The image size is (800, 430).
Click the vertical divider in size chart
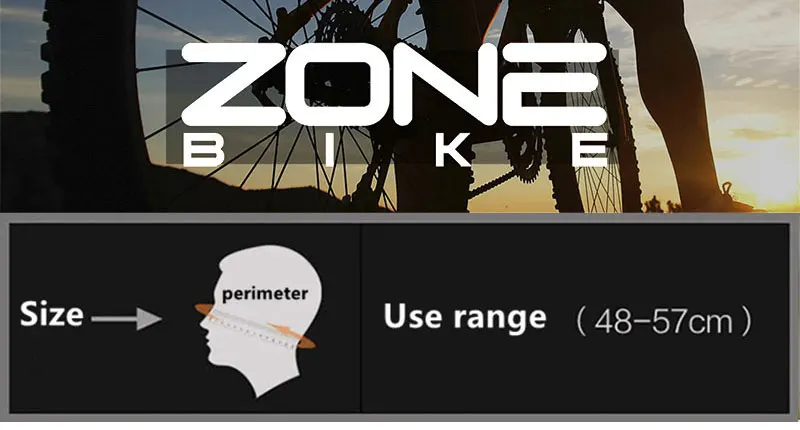point(361,317)
